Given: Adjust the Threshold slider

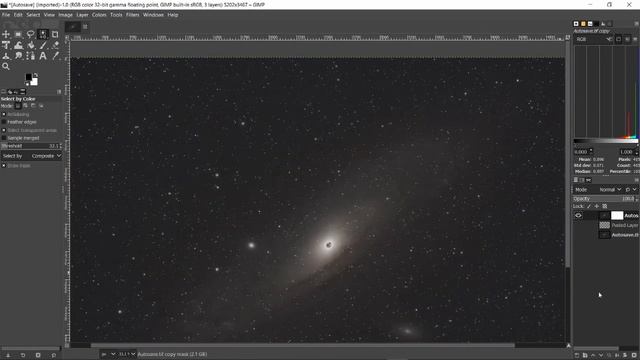Looking at the screenshot, I should [x=30, y=146].
